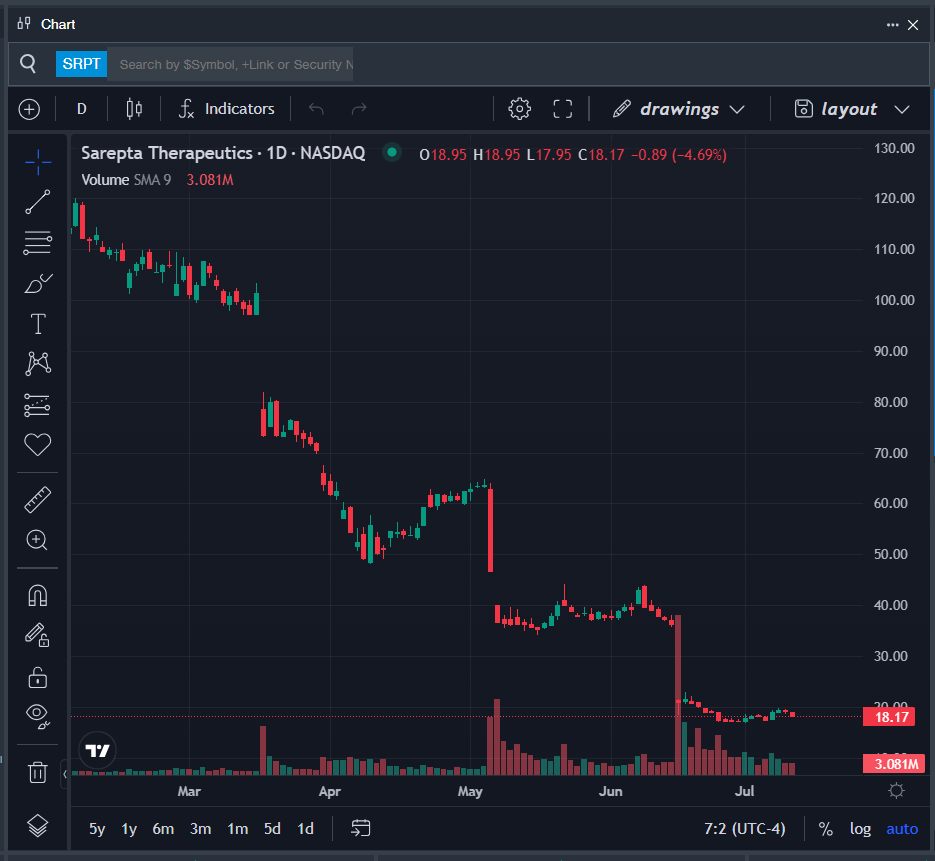Viewport: 935px width, 861px height.
Task: Click the Jul label on time axis
Action: (x=744, y=791)
